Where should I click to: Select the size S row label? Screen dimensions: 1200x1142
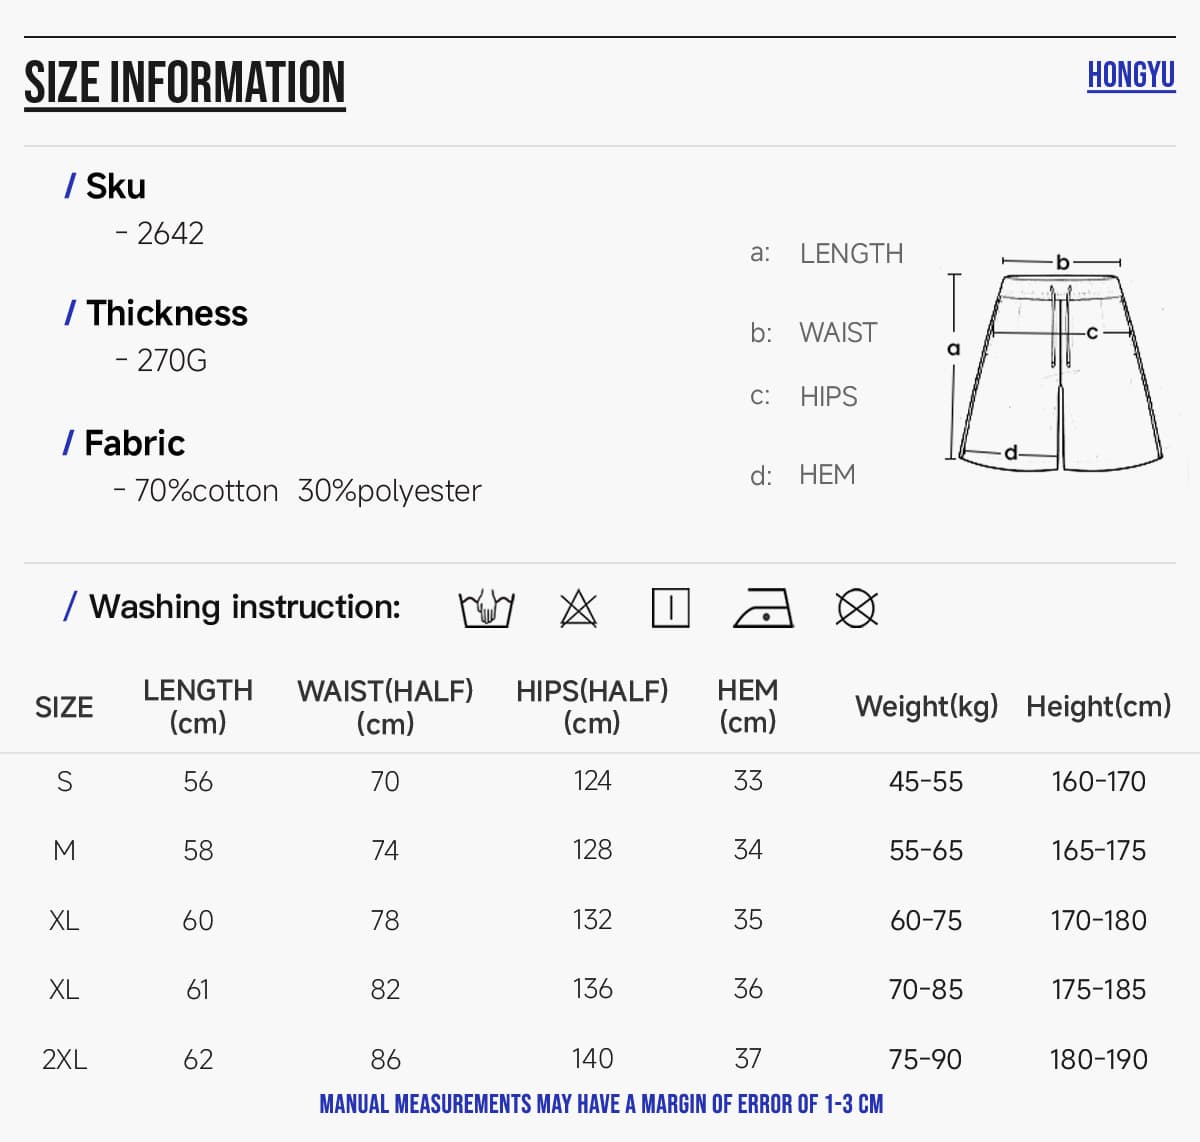64,781
